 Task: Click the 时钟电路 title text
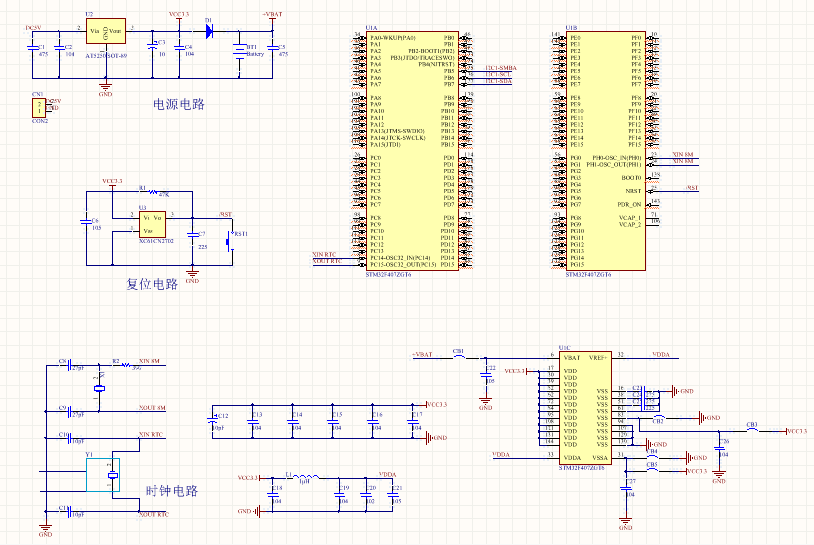click(171, 491)
